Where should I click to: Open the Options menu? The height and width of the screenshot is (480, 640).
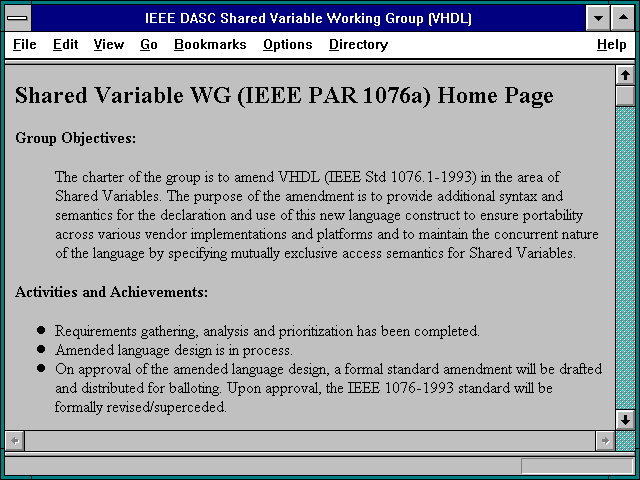tap(288, 44)
